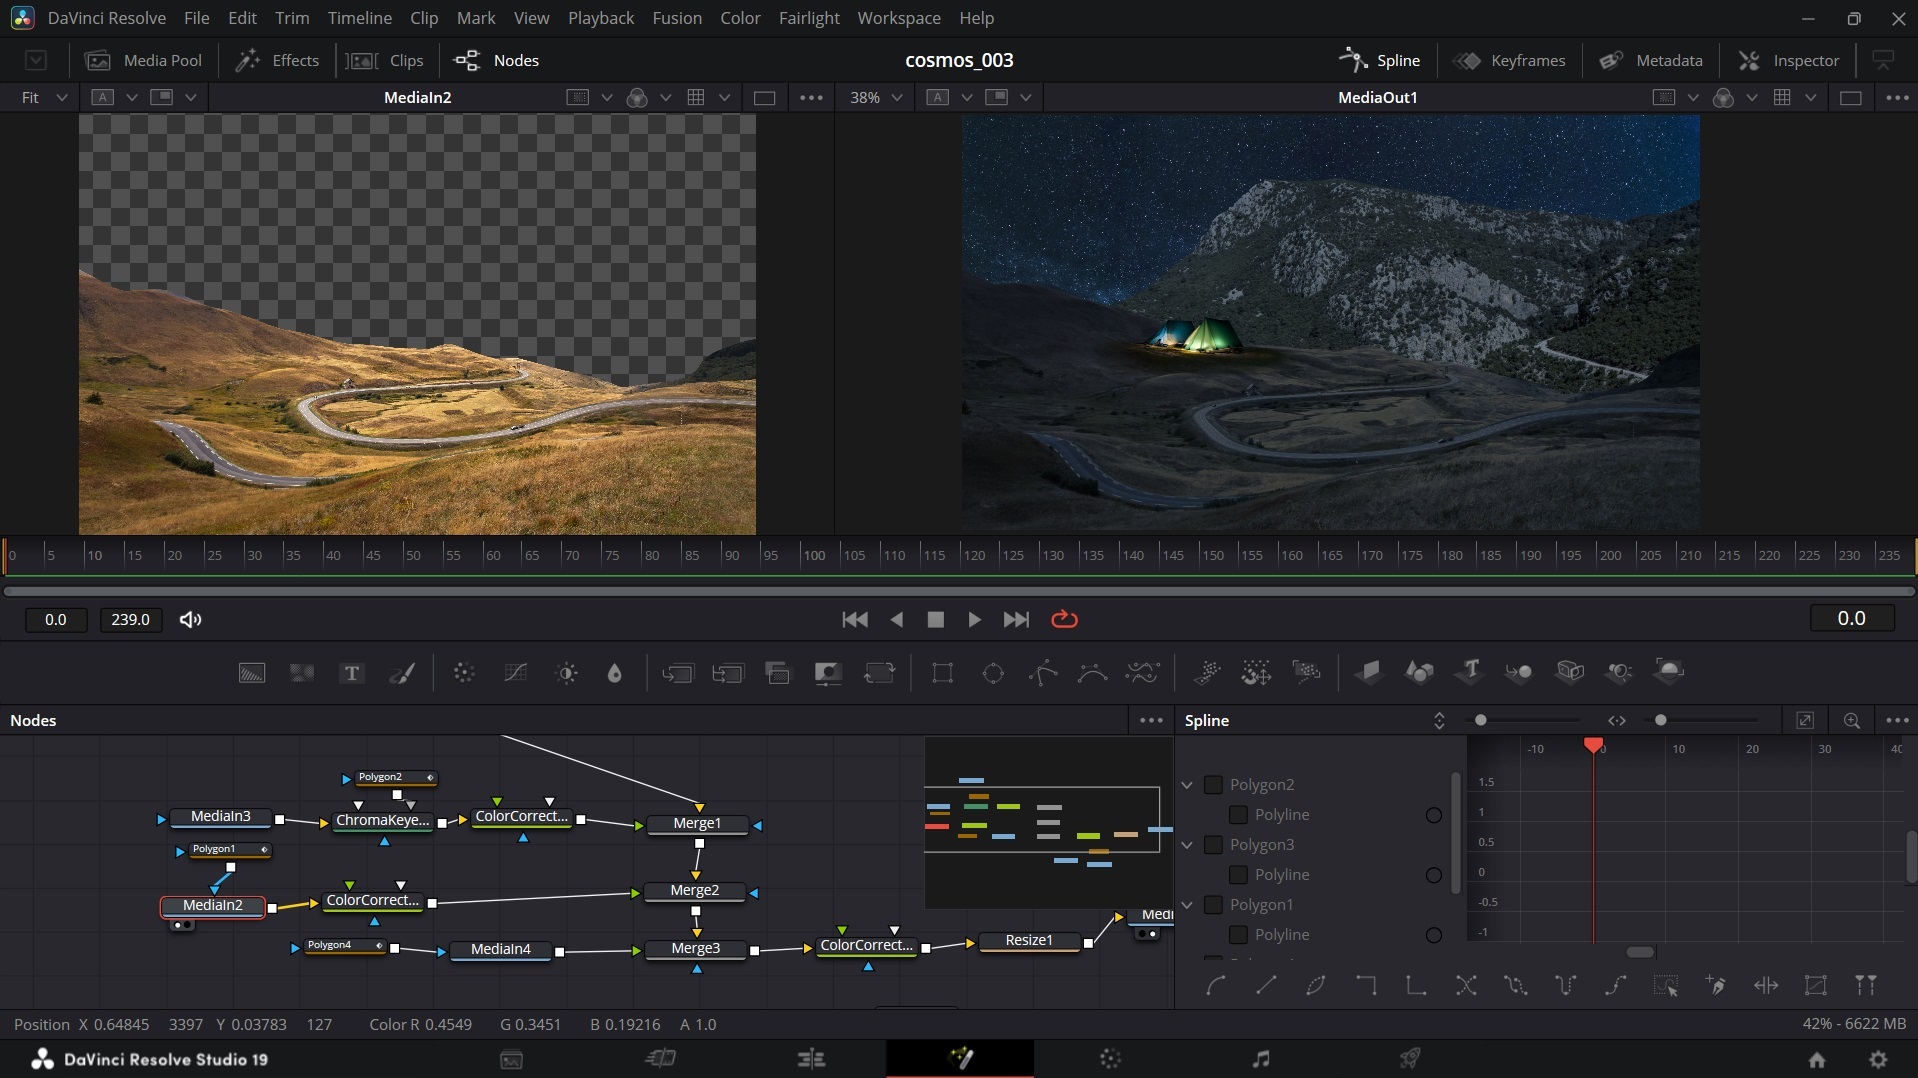
Task: Select the Merge2 node
Action: (694, 891)
